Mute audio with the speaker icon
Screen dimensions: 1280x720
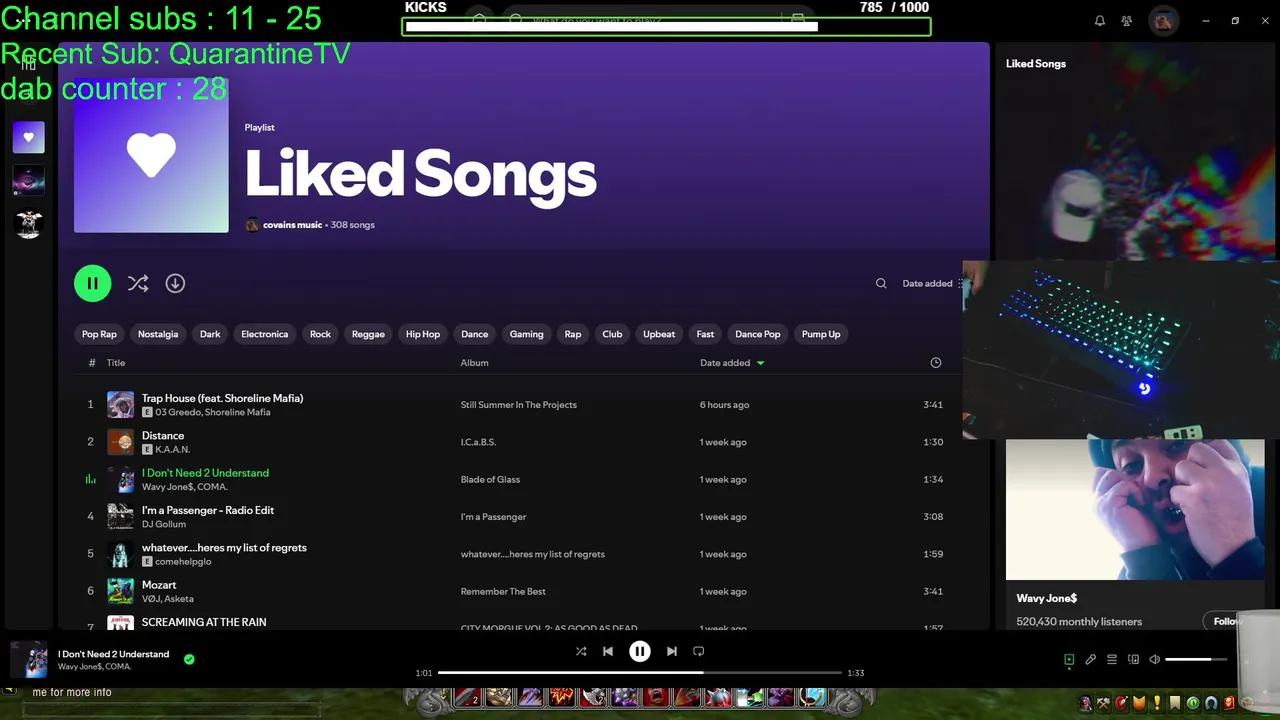[1154, 659]
